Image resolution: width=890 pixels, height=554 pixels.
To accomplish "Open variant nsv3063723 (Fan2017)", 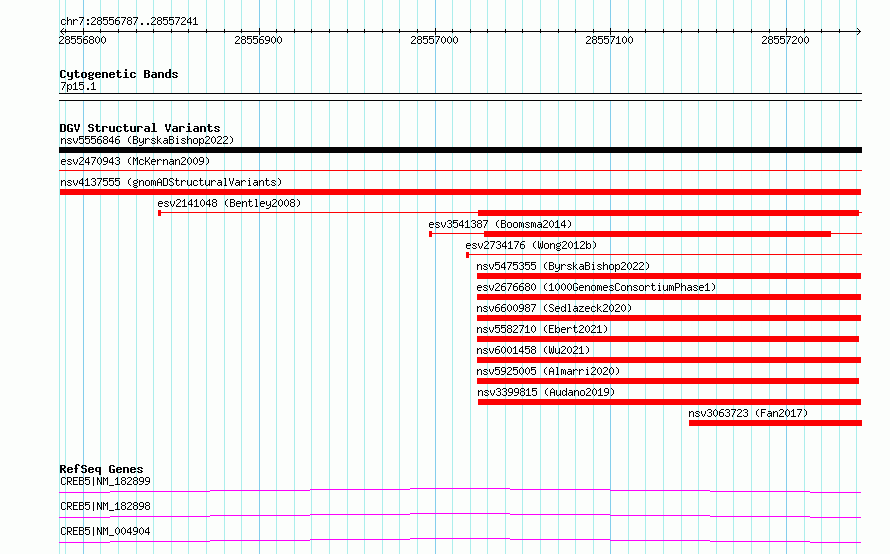I will pos(748,413).
